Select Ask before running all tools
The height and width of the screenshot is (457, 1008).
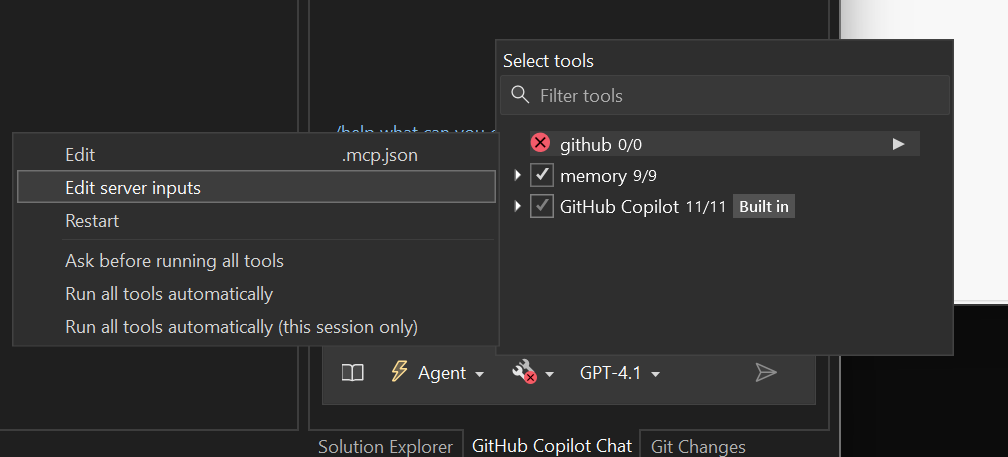click(174, 261)
